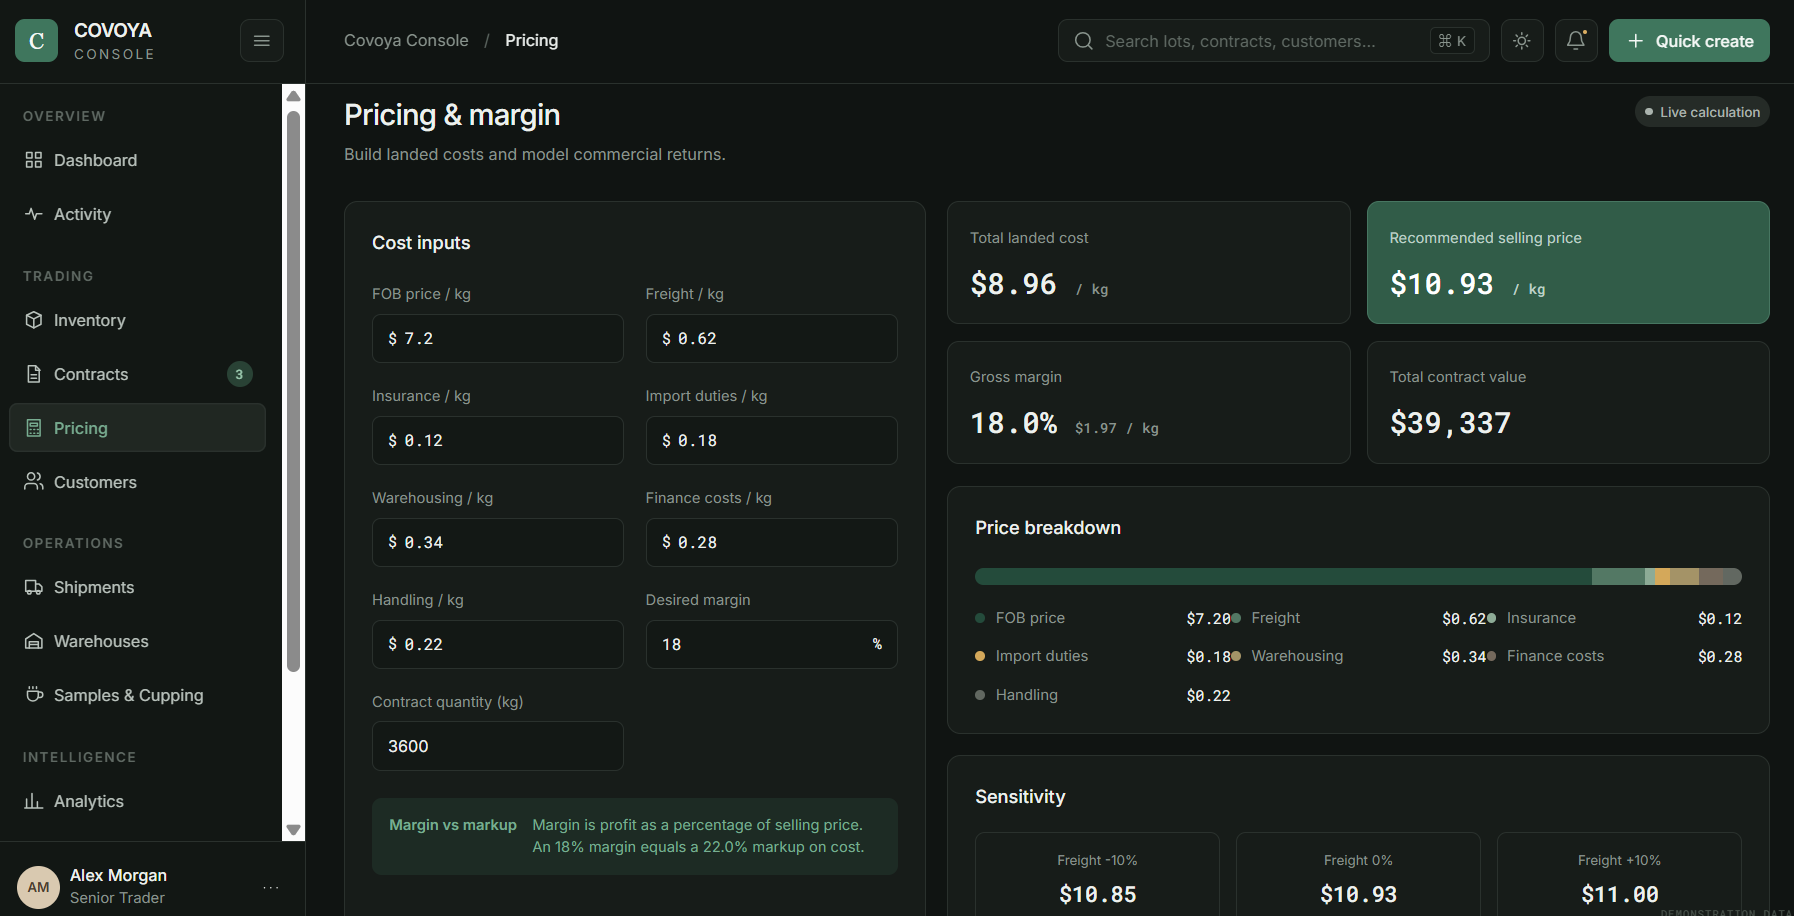Navigate to Samples & Cupping
This screenshot has width=1794, height=916.
coord(138,695)
